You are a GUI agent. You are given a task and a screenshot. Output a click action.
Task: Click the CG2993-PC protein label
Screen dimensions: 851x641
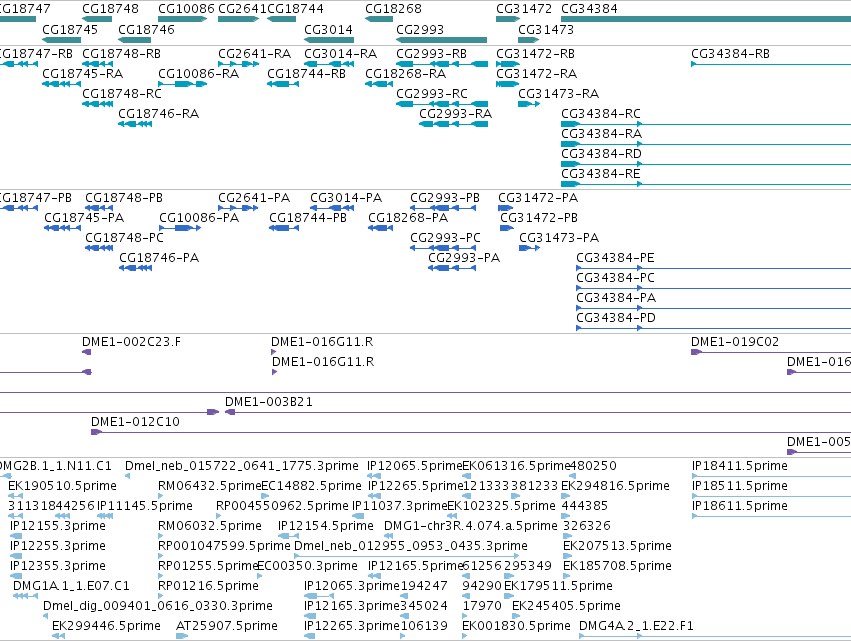[x=446, y=238]
